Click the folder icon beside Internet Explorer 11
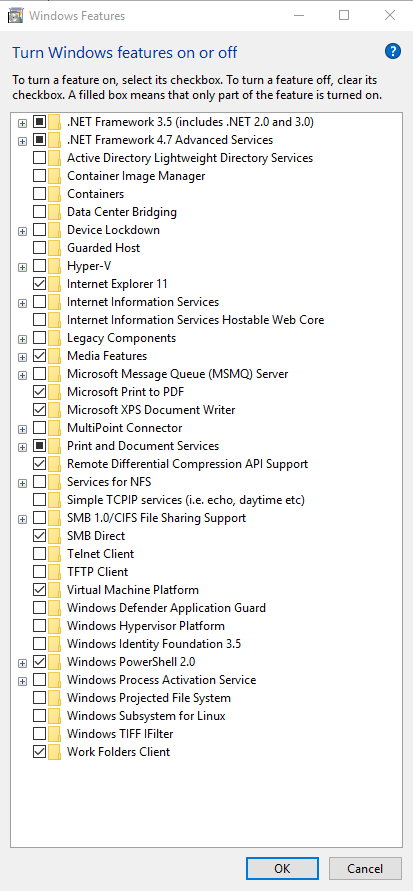 click(x=55, y=284)
